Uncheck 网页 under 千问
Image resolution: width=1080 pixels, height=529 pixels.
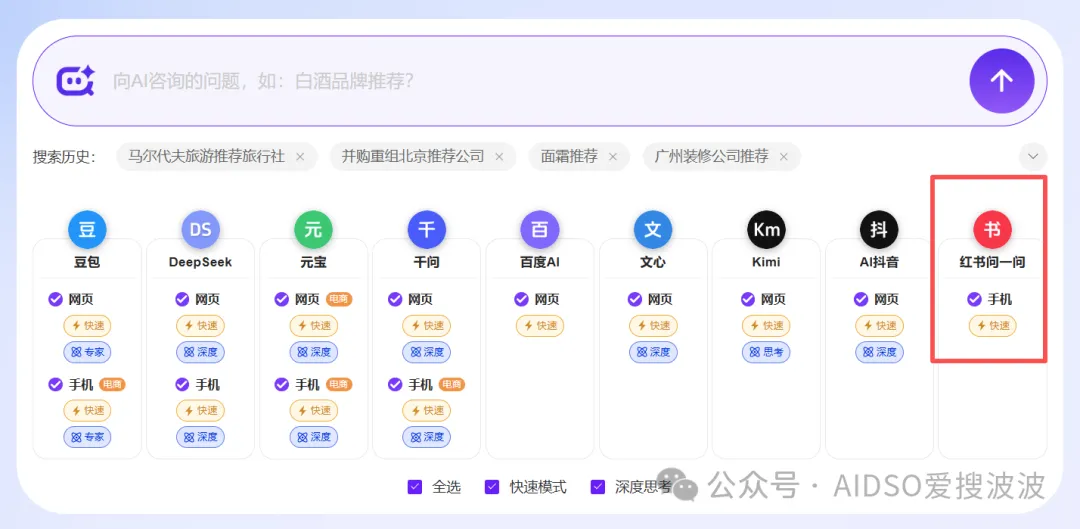395,299
